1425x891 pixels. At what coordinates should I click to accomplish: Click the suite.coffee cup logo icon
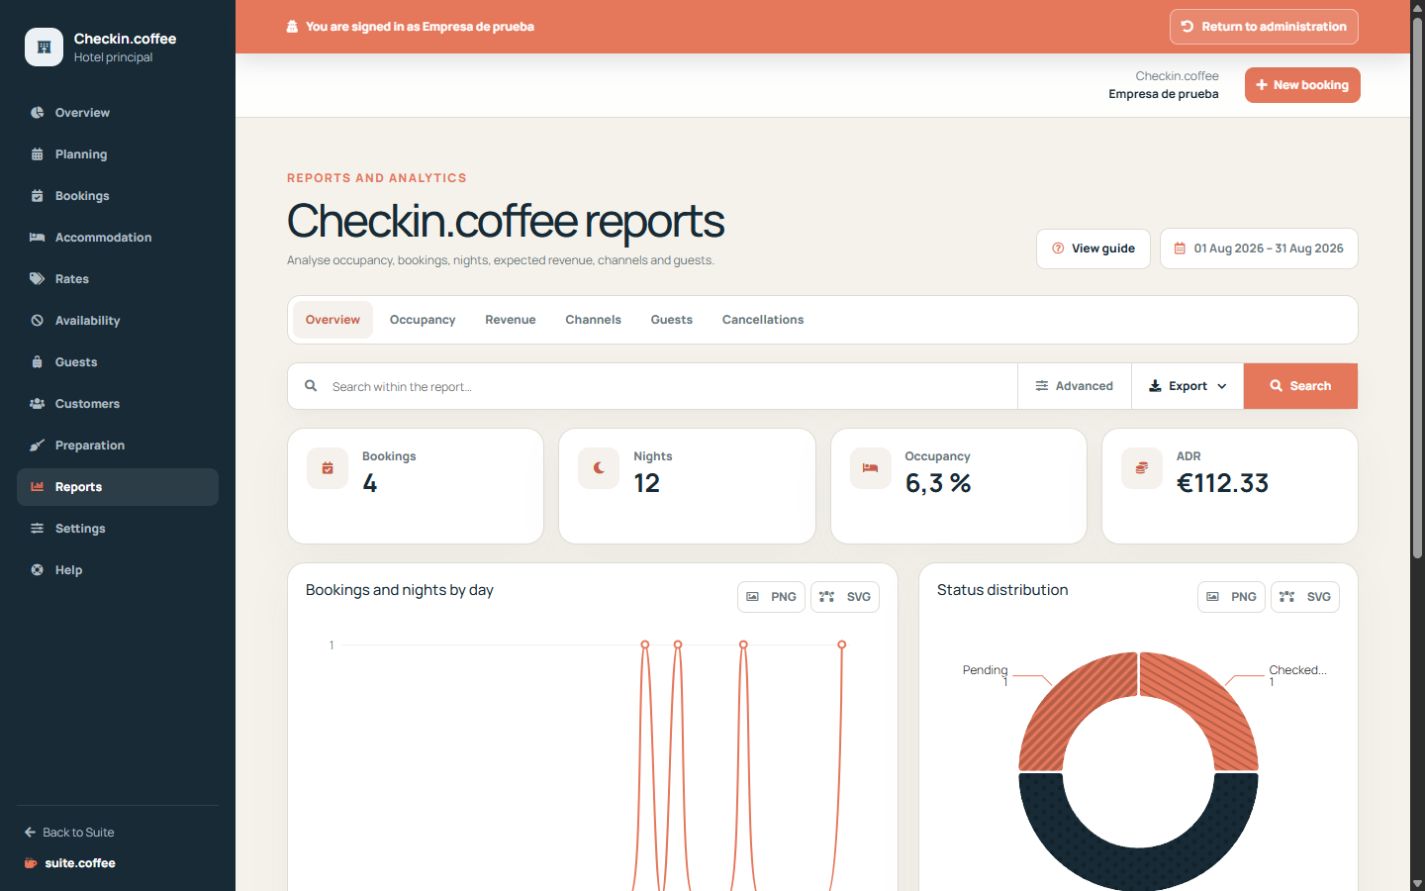pyautogui.click(x=31, y=863)
